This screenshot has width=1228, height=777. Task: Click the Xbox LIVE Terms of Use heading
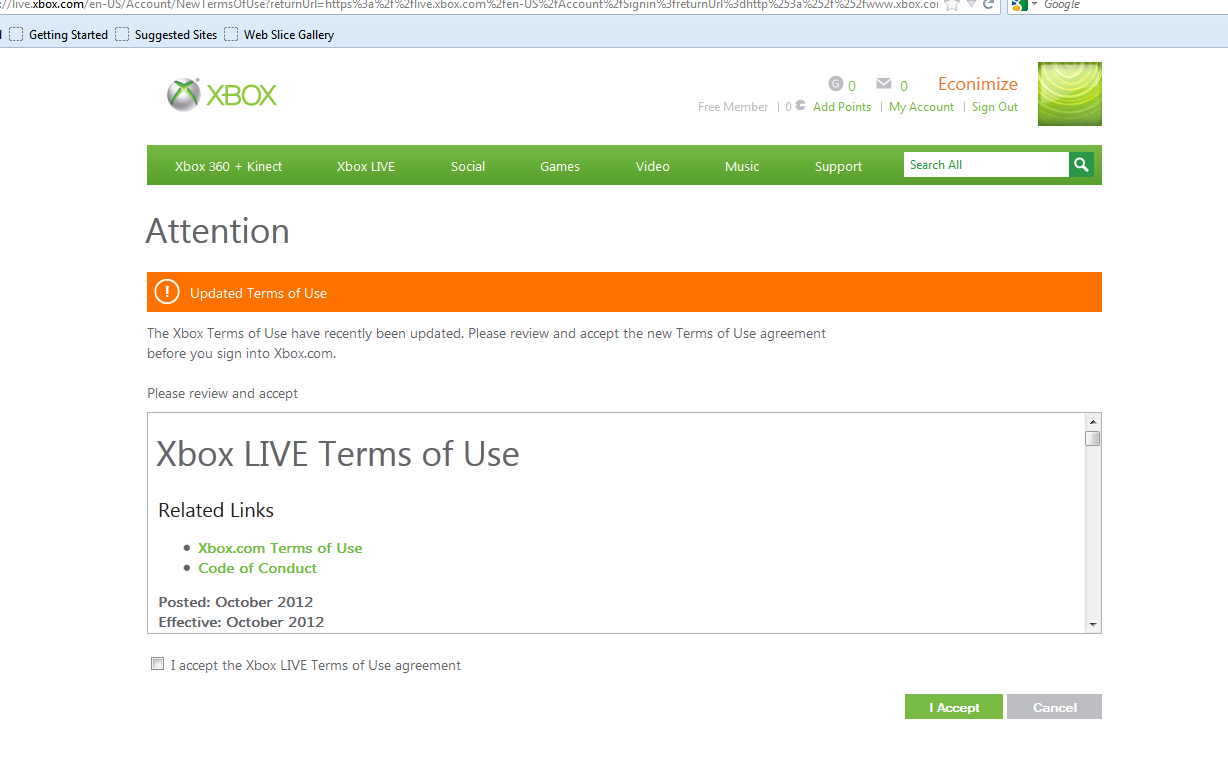click(338, 454)
